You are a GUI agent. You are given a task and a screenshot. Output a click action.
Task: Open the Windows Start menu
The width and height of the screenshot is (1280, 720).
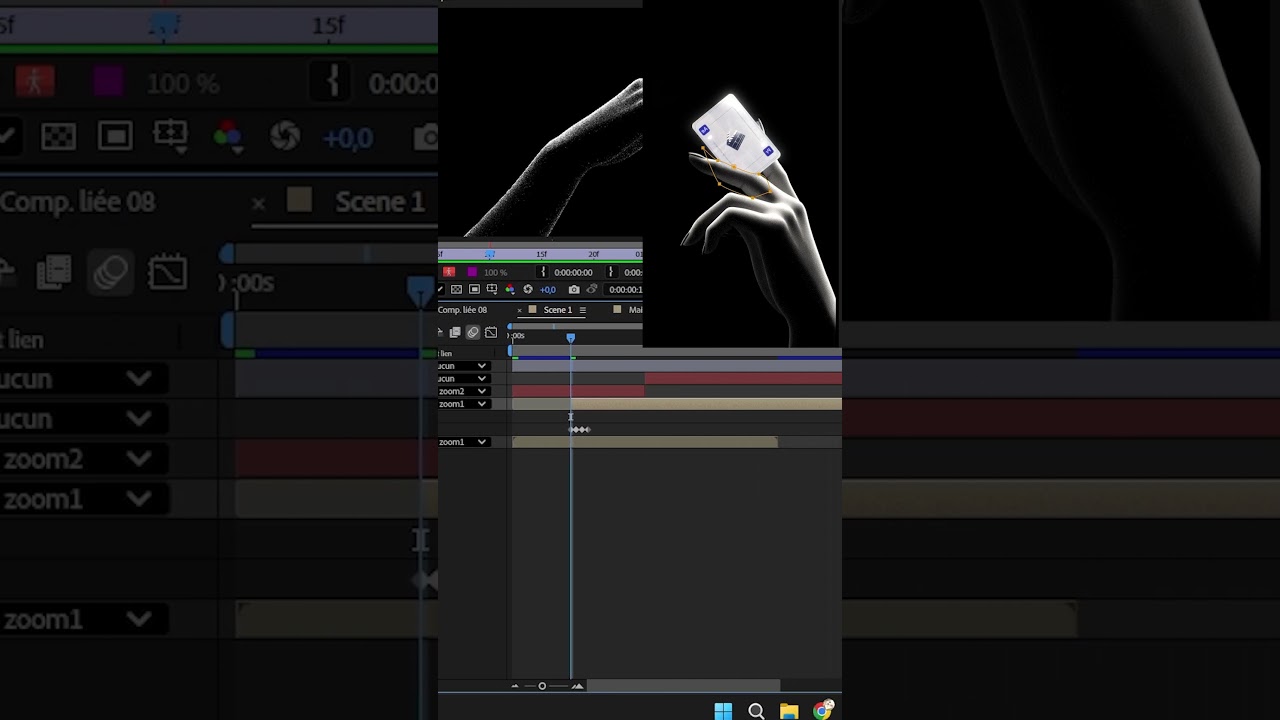pyautogui.click(x=723, y=711)
